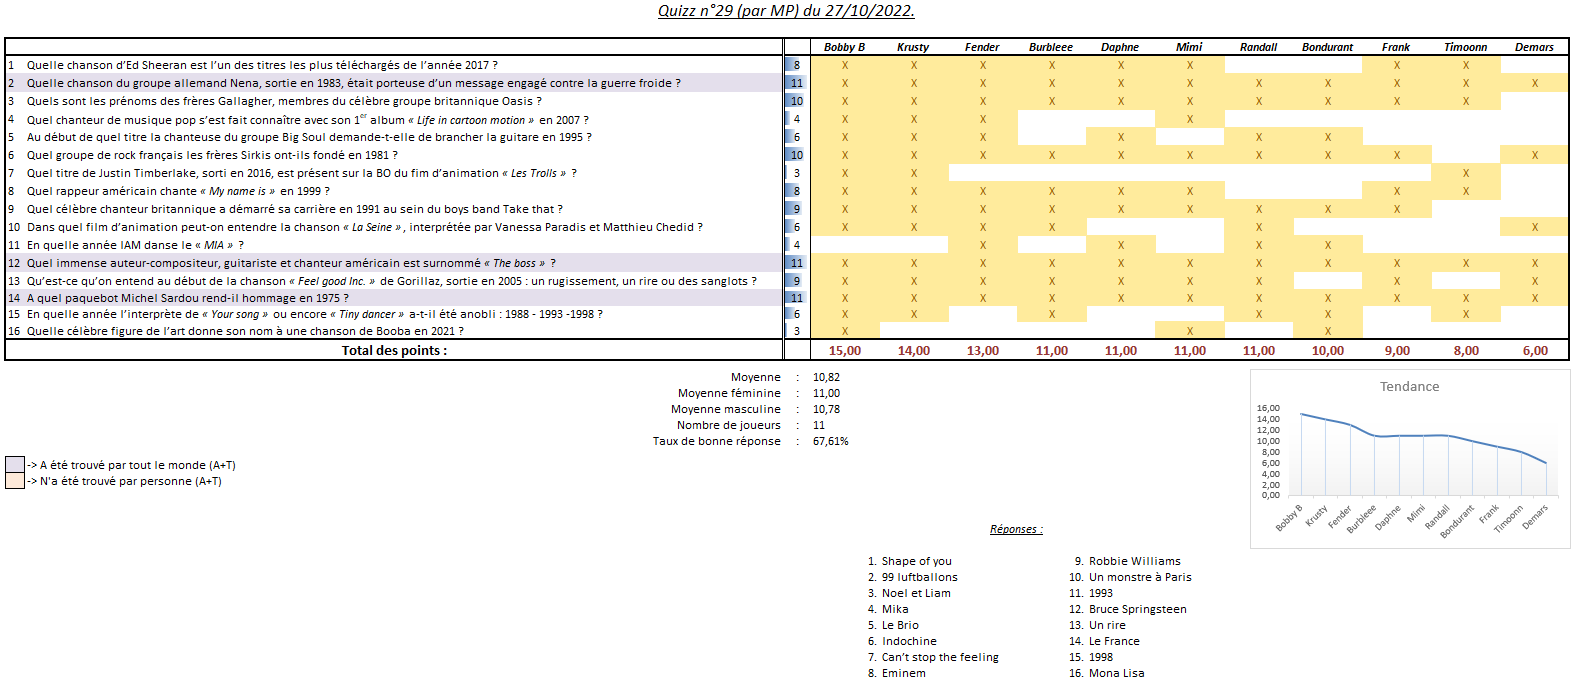Click question 5 about Big Soul
This screenshot has width=1576, height=683.
point(309,137)
